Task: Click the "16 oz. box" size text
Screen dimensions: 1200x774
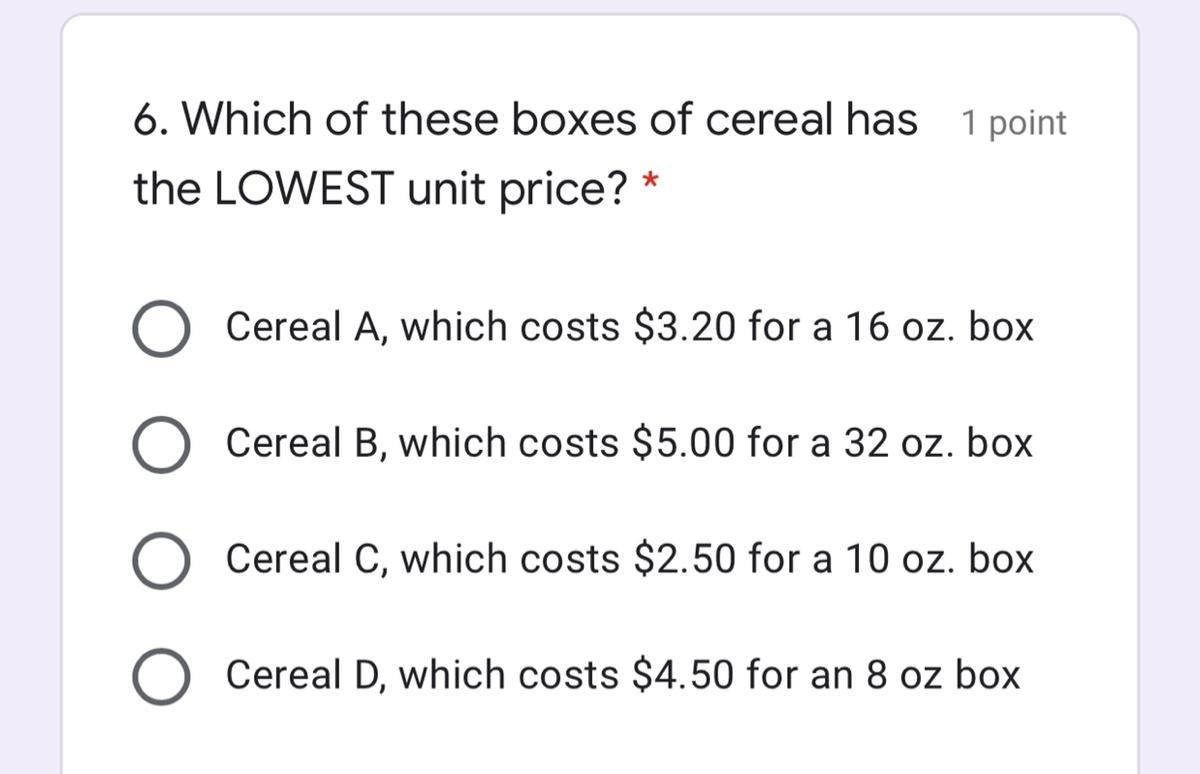Action: coord(939,327)
